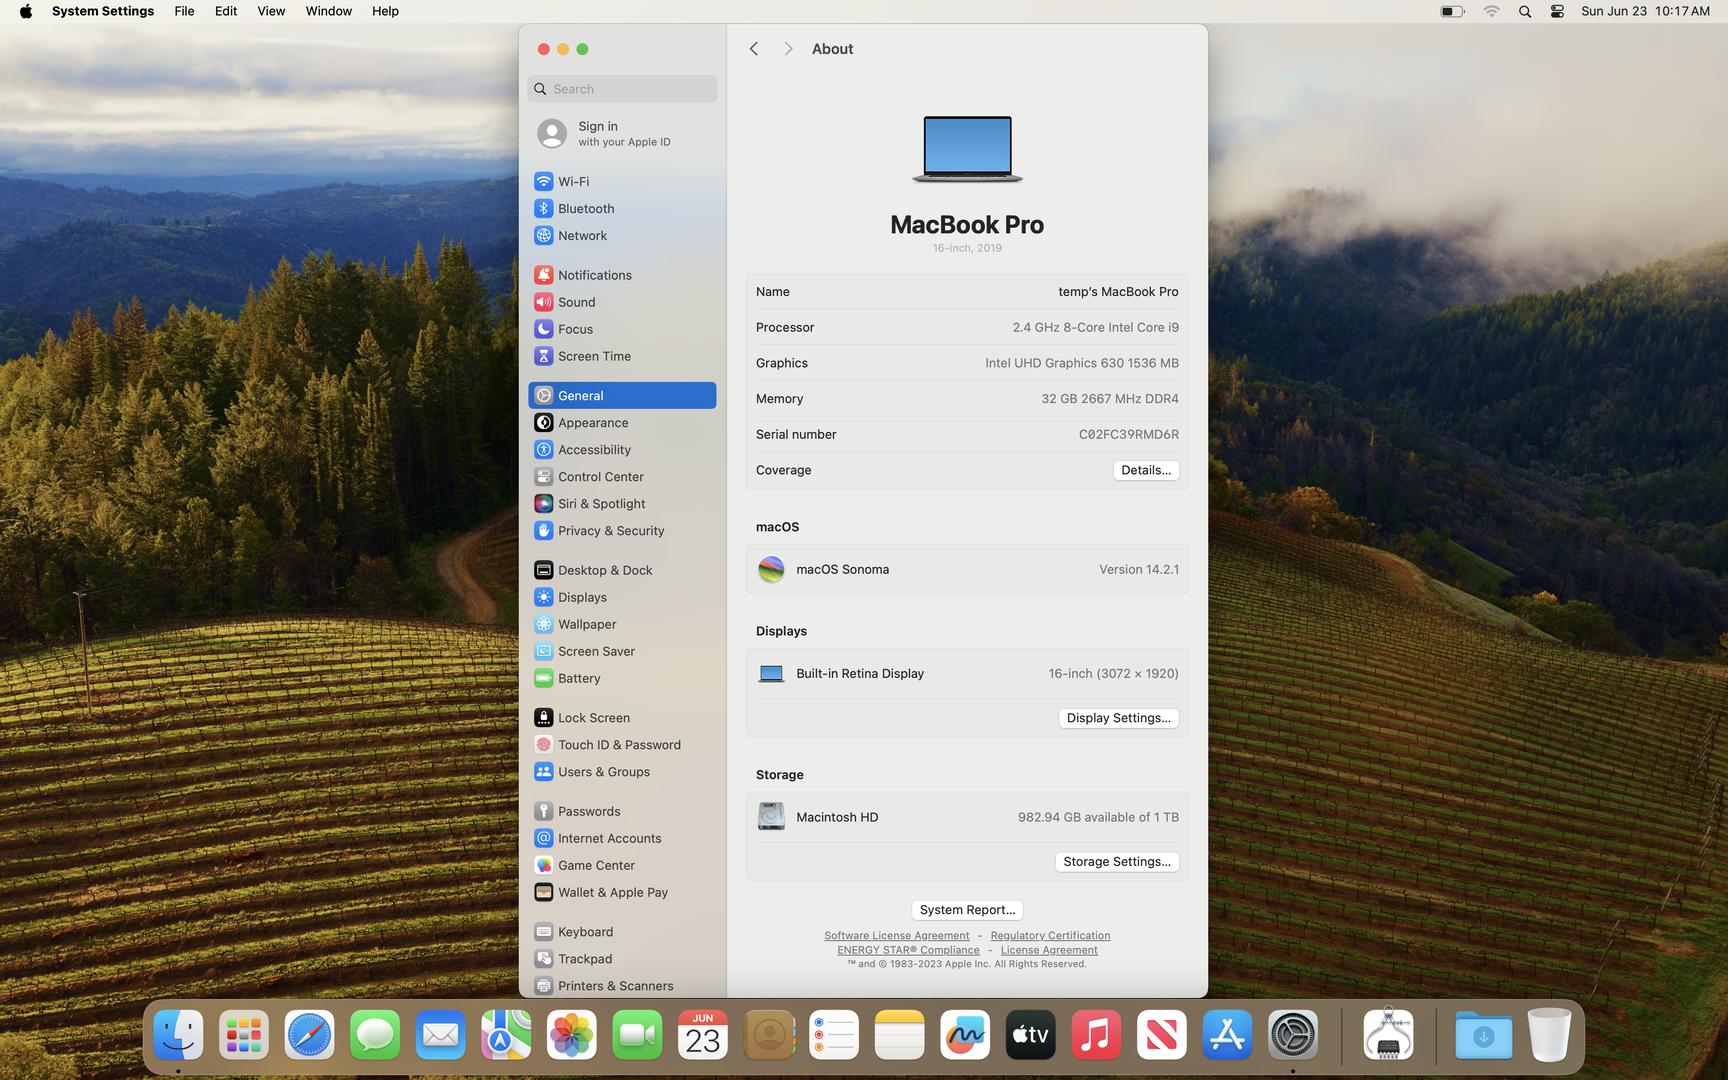Open Game Center settings
The height and width of the screenshot is (1080, 1728).
[622, 865]
